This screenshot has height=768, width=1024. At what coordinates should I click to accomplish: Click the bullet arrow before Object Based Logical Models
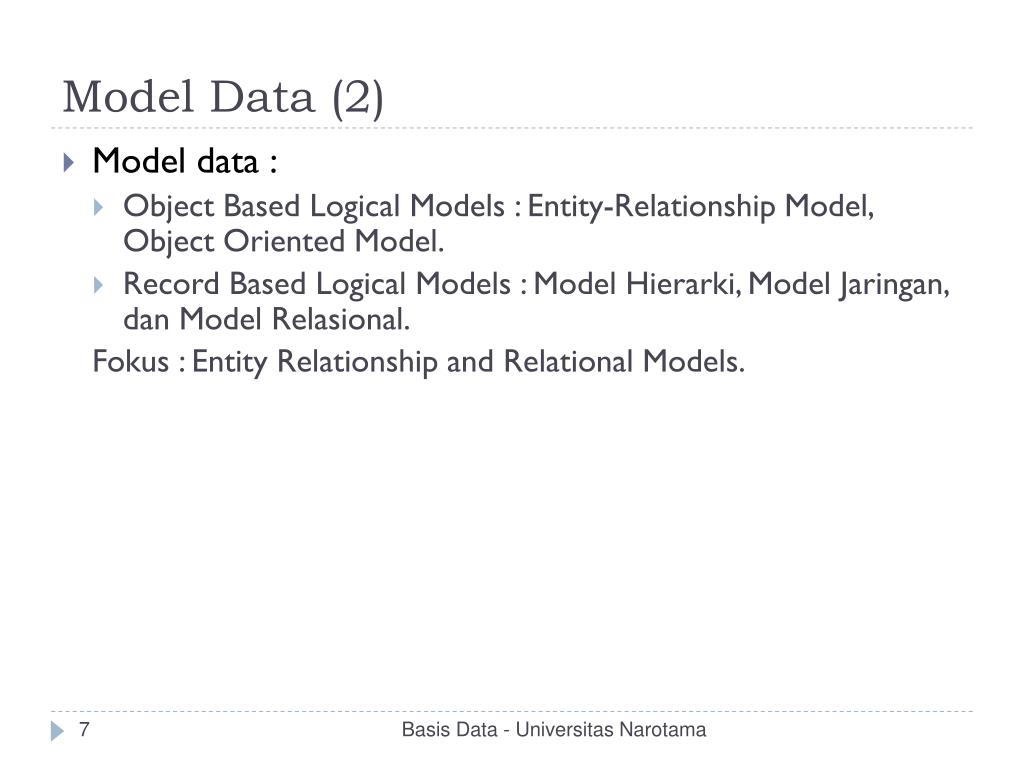(99, 208)
